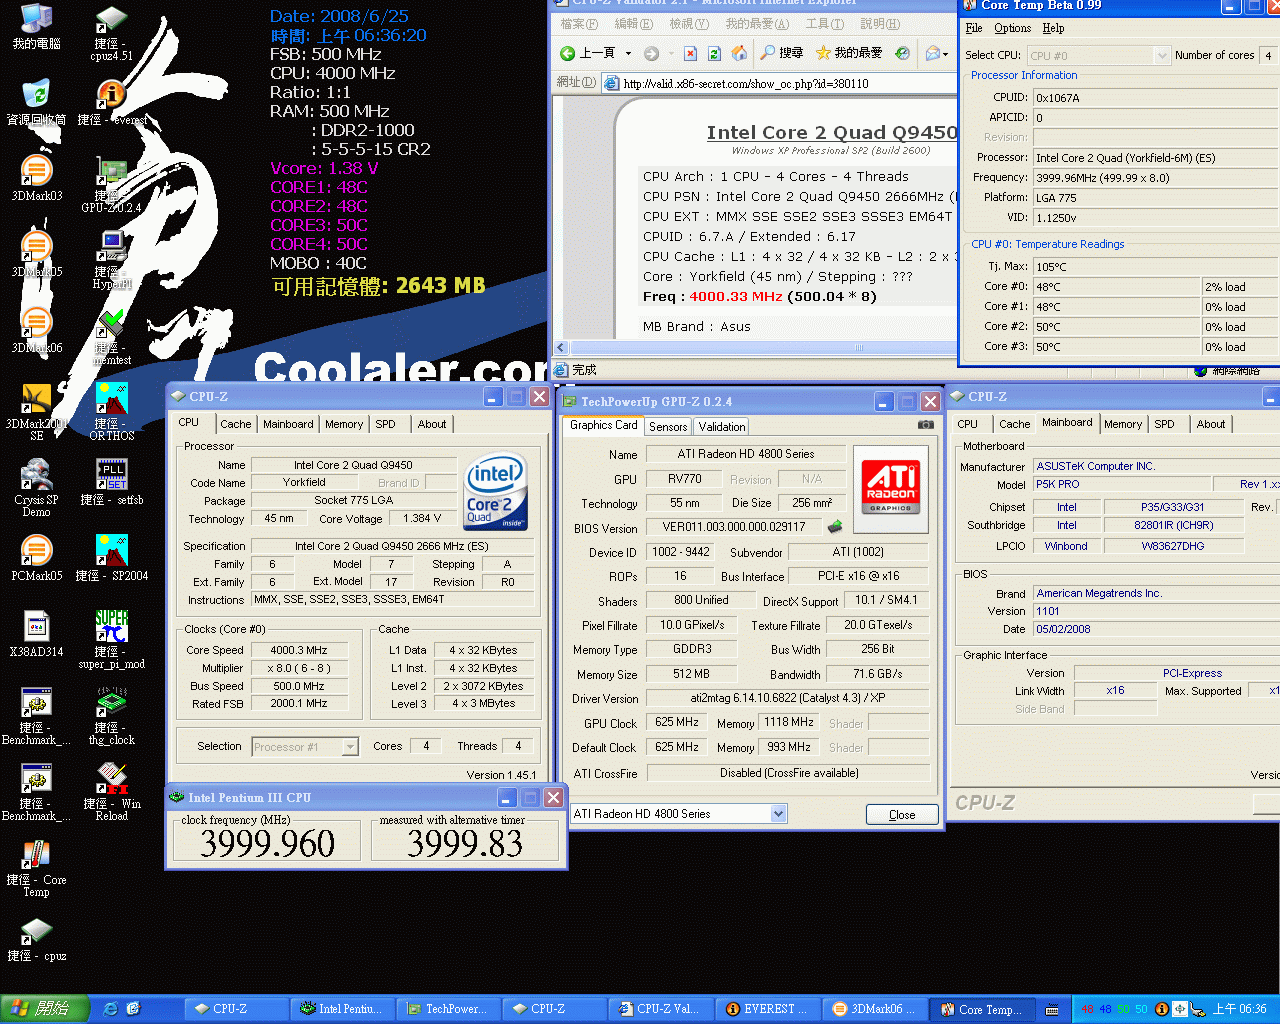Open the ORTHOS desktop shortcut
Viewport: 1280px width, 1024px height.
[x=111, y=412]
